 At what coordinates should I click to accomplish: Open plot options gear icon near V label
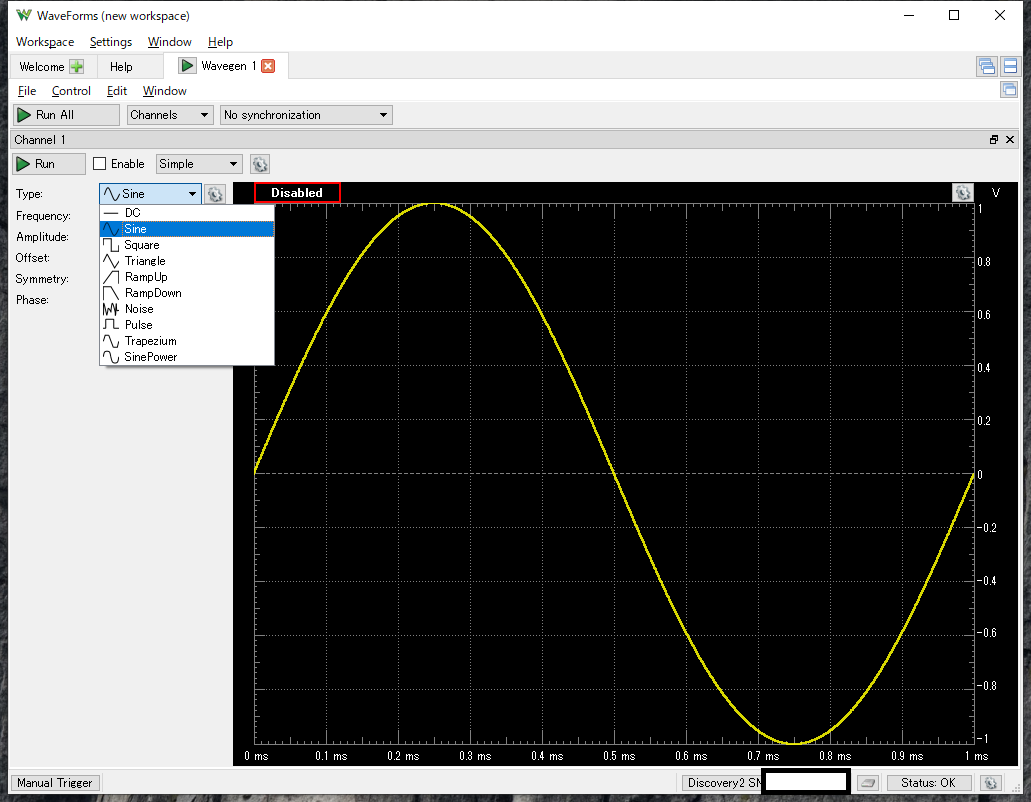click(x=963, y=193)
